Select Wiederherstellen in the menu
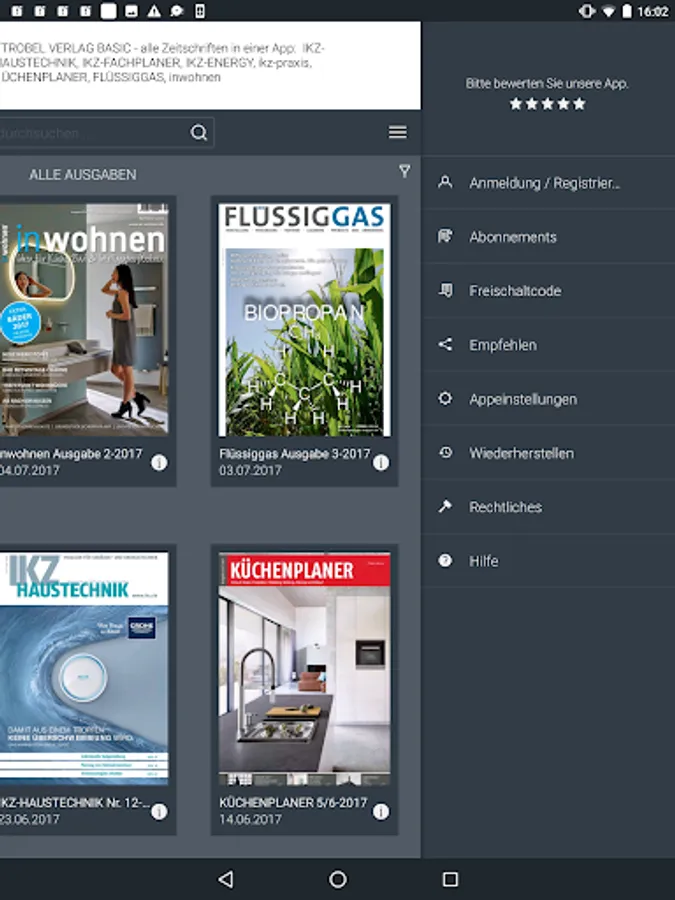Screen dimensions: 675x900 548,453
